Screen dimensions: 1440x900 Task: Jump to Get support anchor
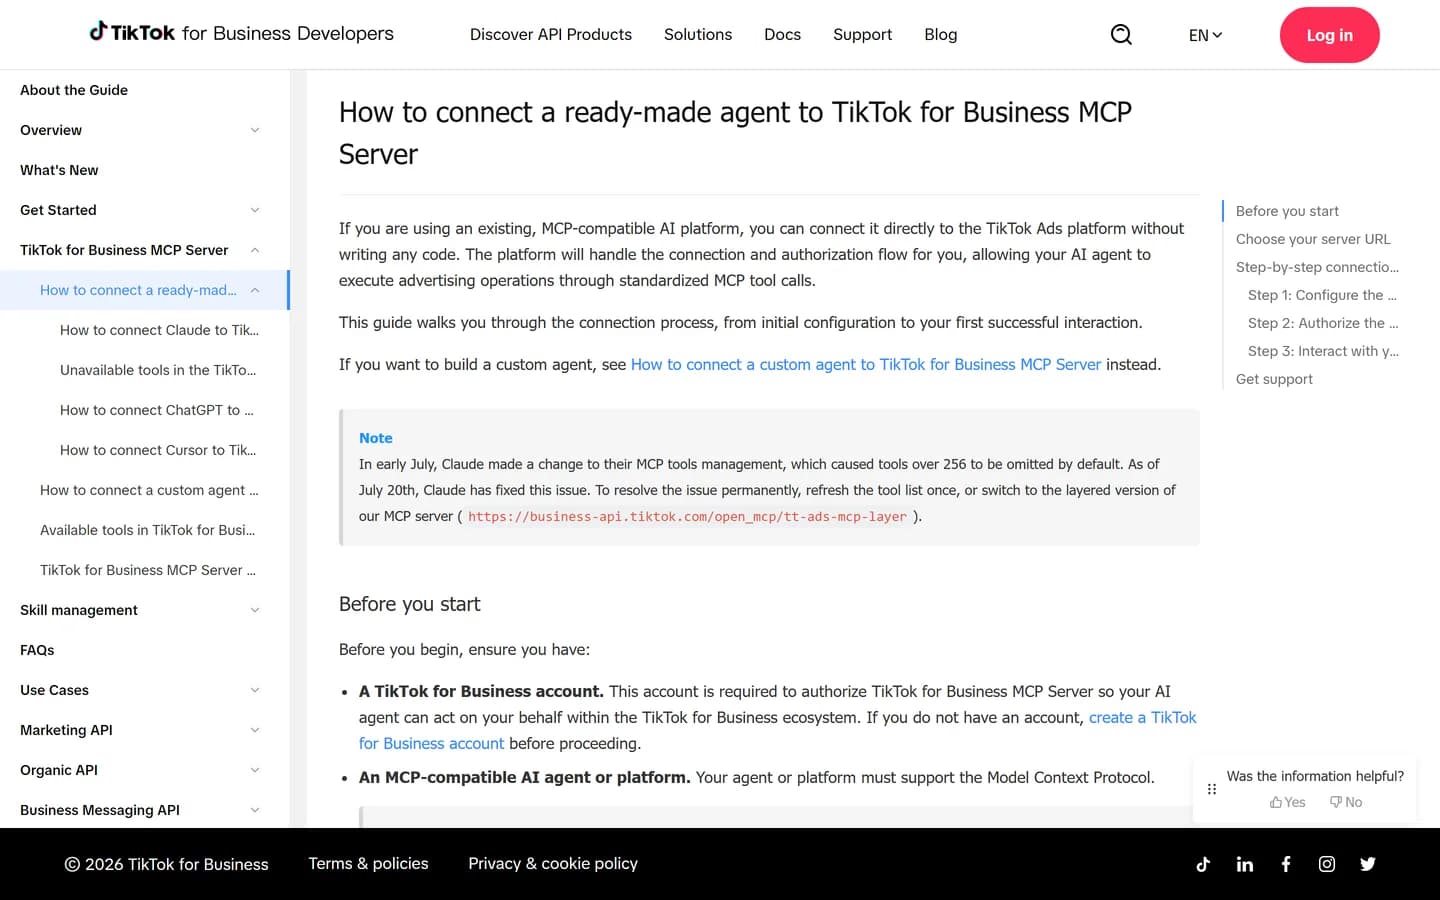pos(1274,379)
